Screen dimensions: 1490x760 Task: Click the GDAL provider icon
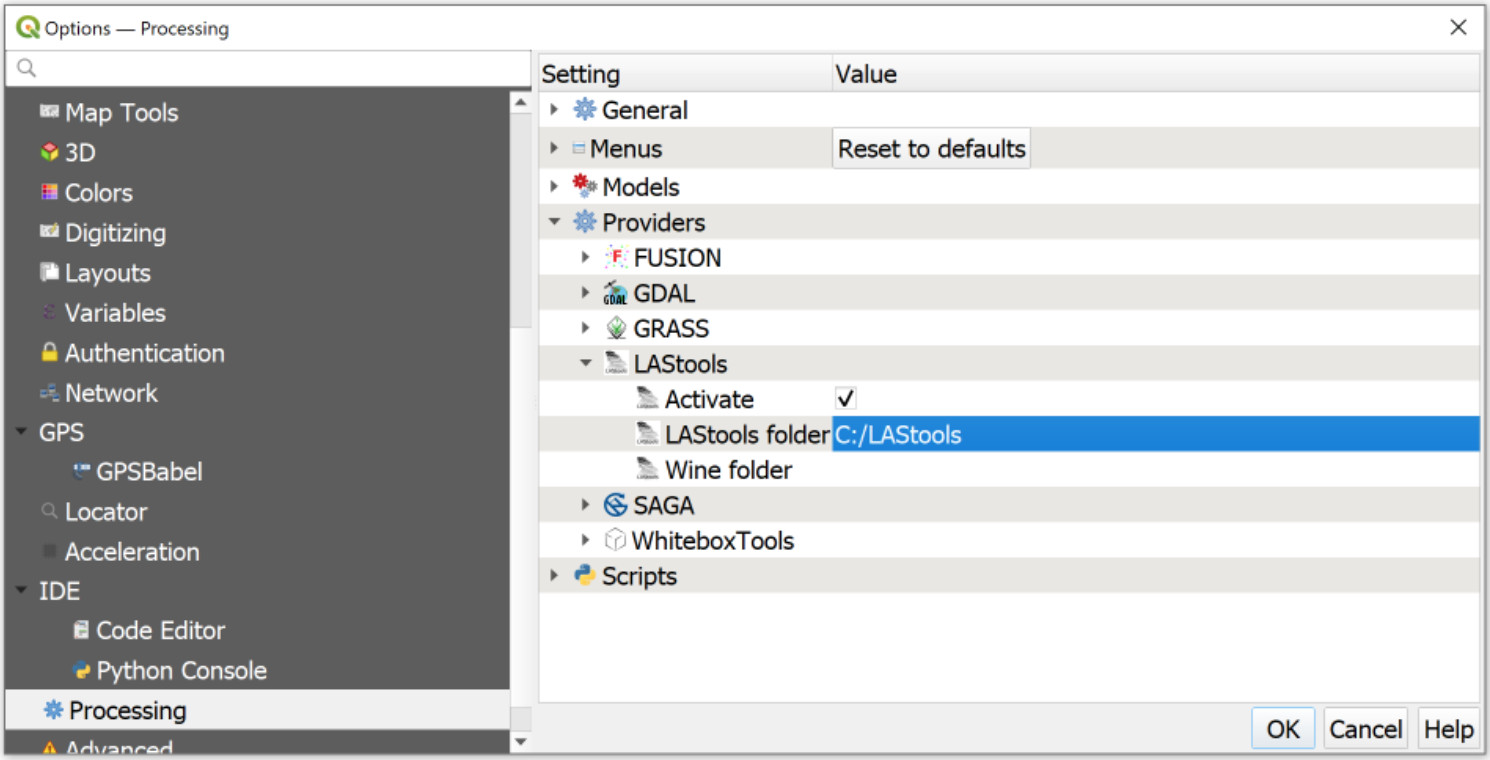point(616,293)
